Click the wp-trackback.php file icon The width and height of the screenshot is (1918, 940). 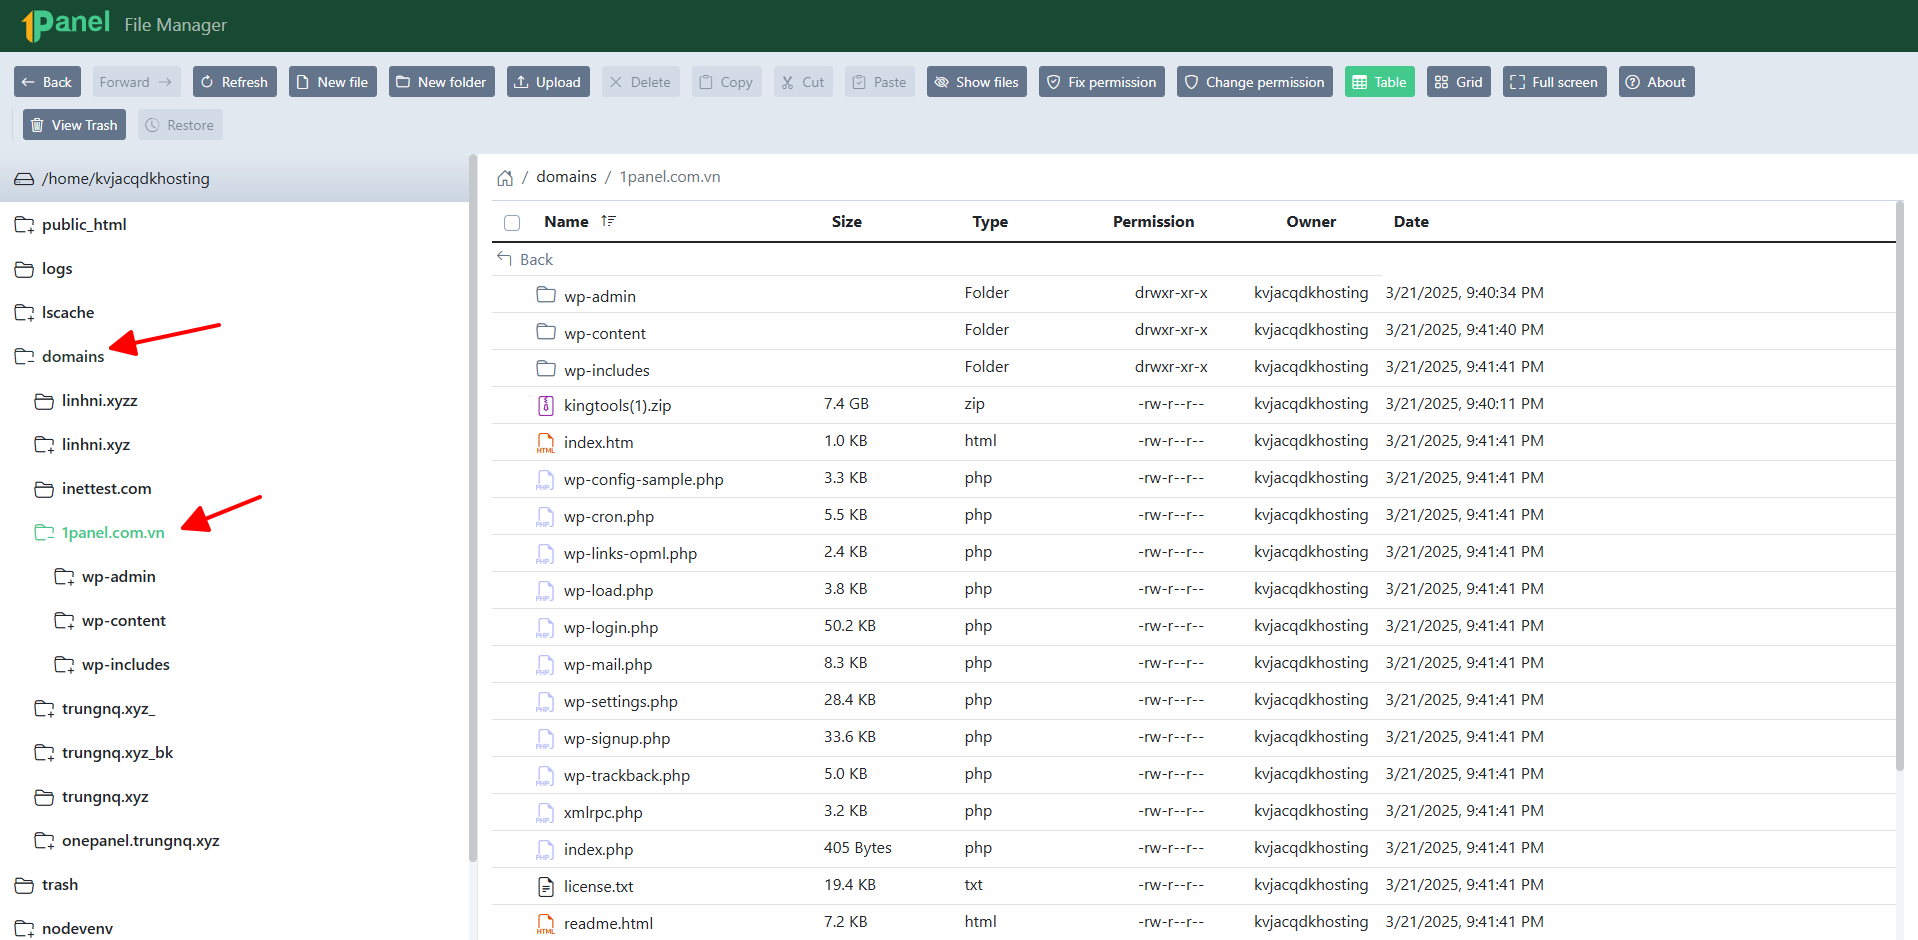click(546, 775)
